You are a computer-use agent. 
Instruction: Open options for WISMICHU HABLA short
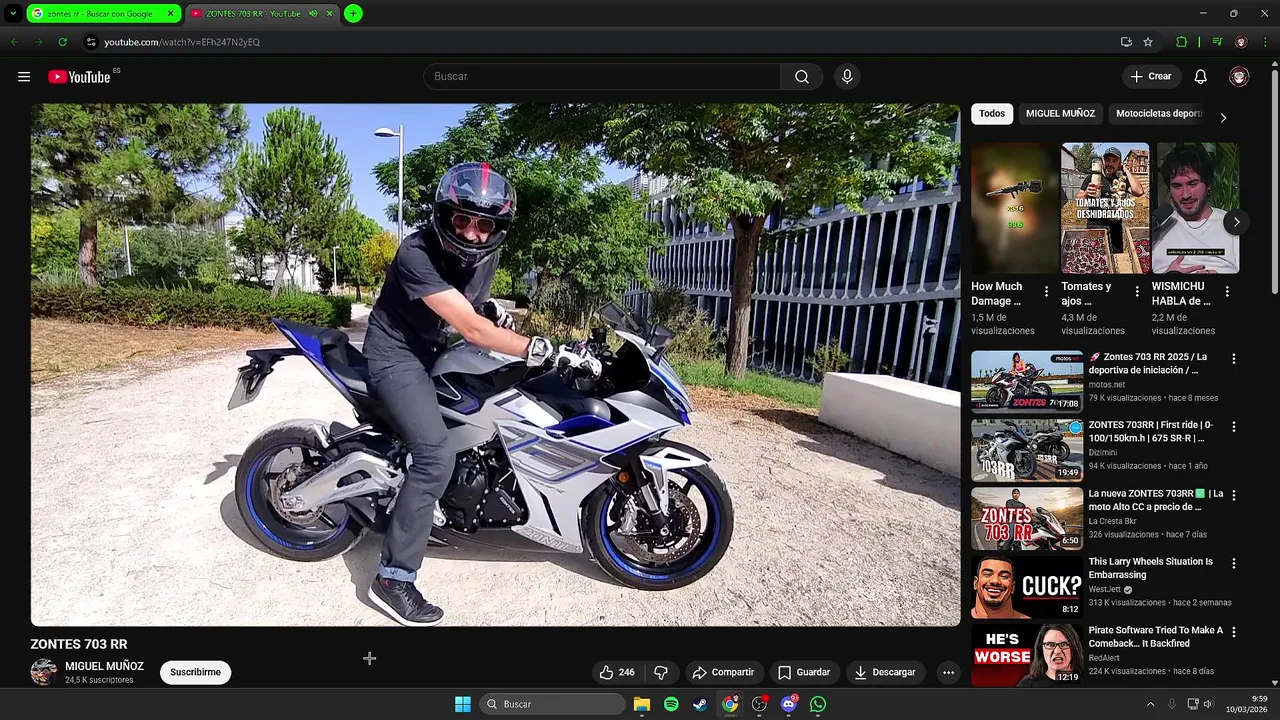click(x=1226, y=291)
